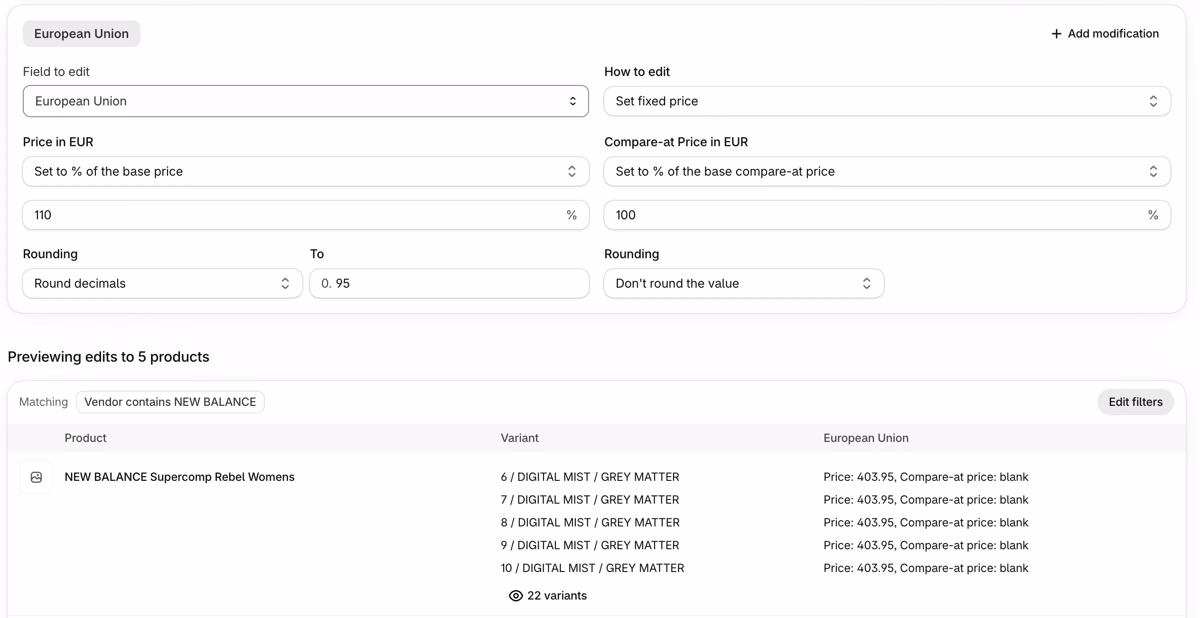Click the compare-at percentage field showing 100

pyautogui.click(x=887, y=215)
